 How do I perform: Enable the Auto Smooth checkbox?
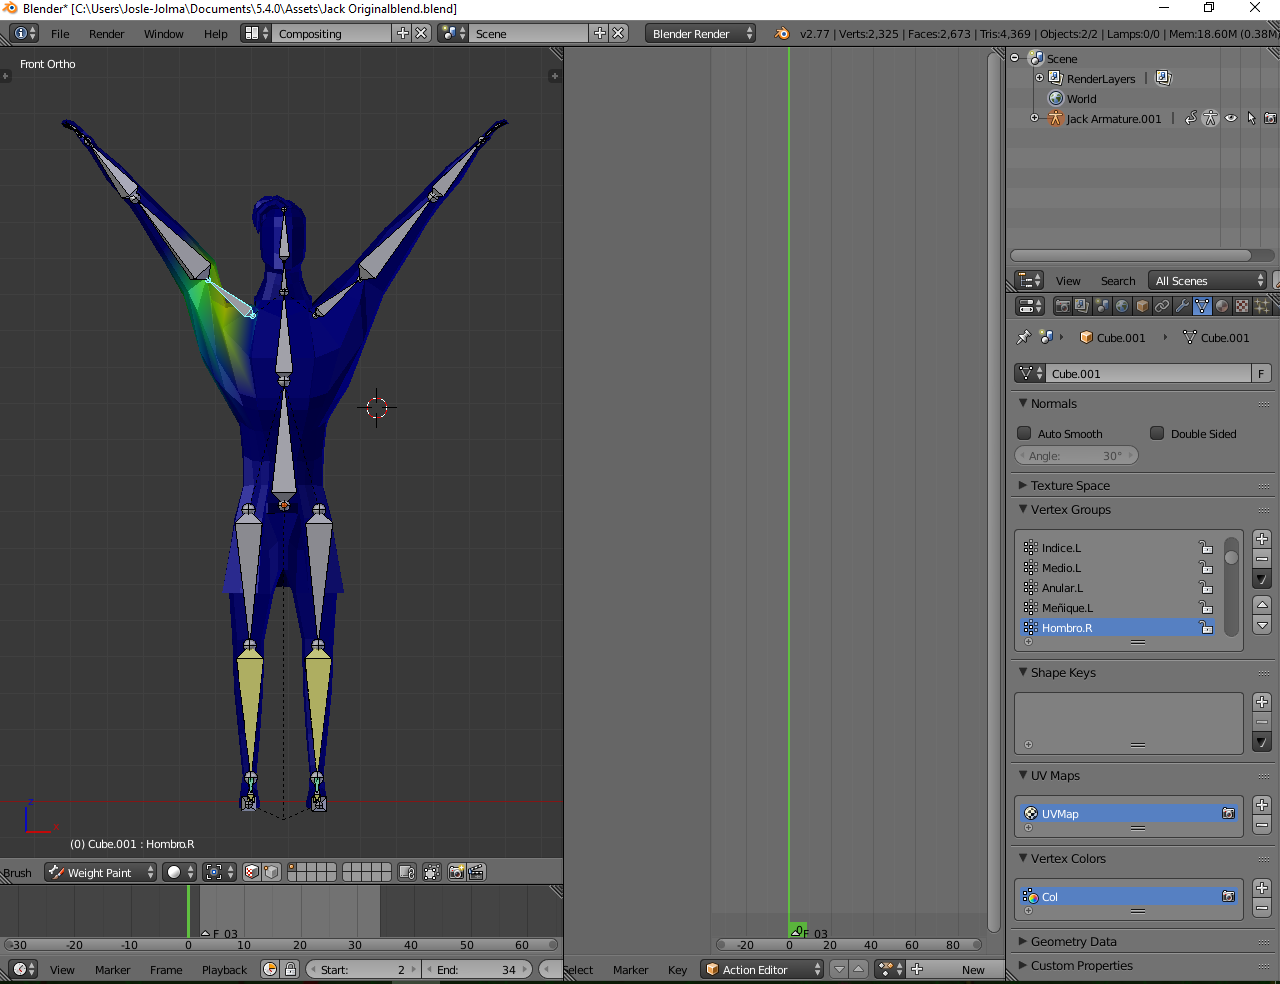(1024, 433)
